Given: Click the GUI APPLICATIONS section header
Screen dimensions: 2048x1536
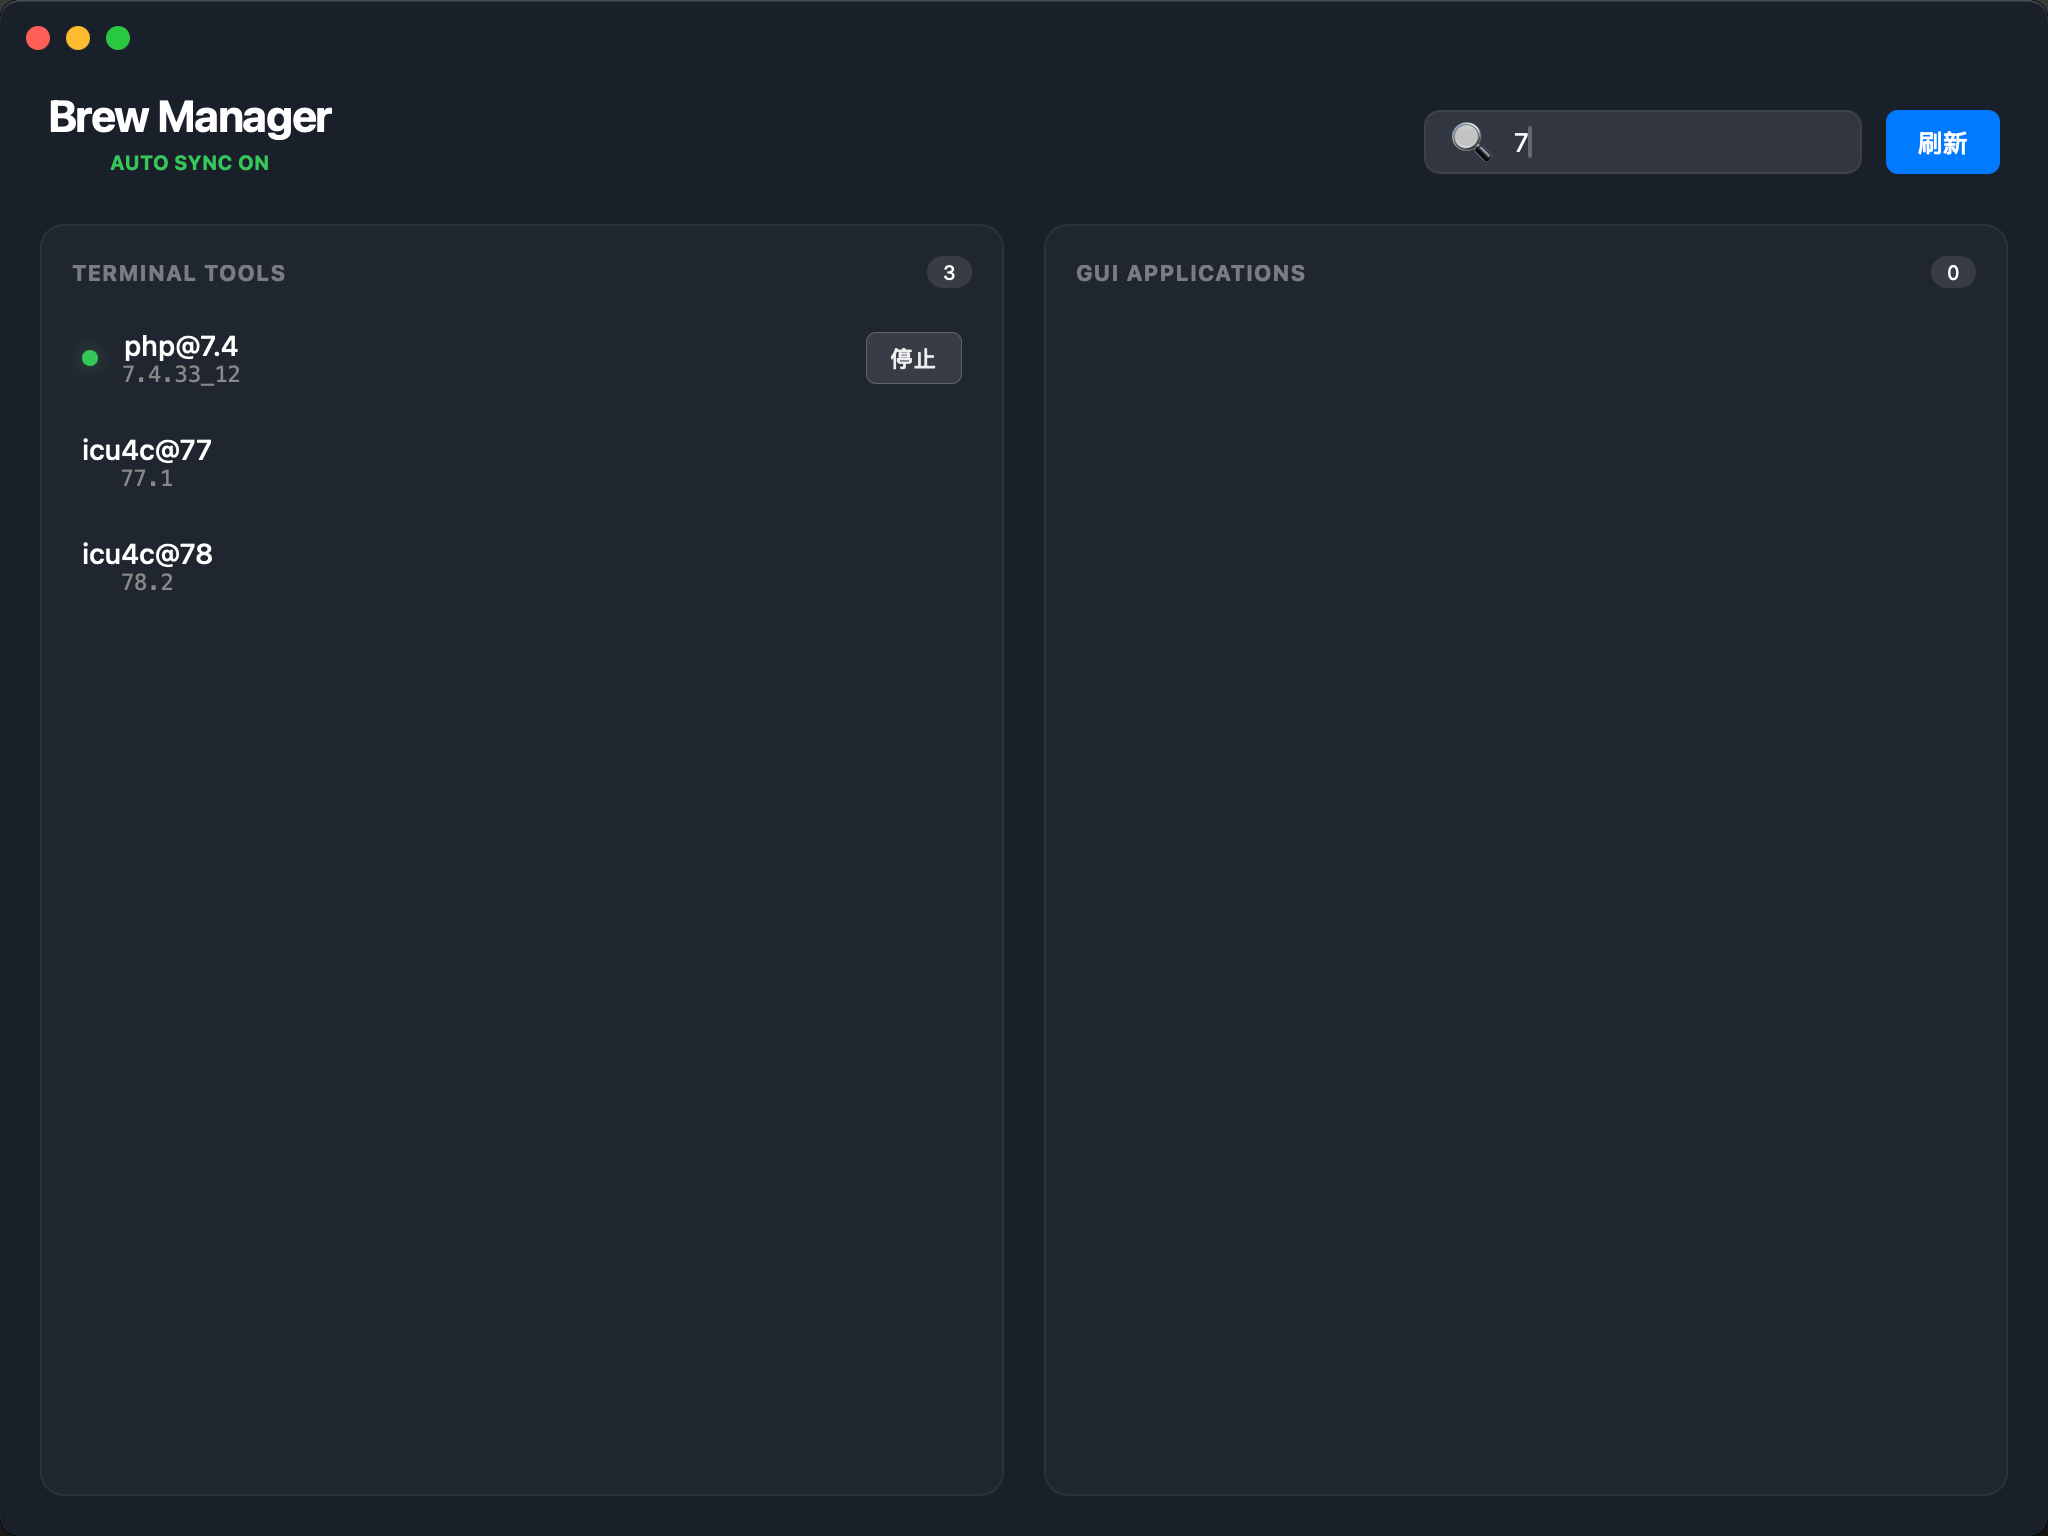Looking at the screenshot, I should [x=1190, y=273].
